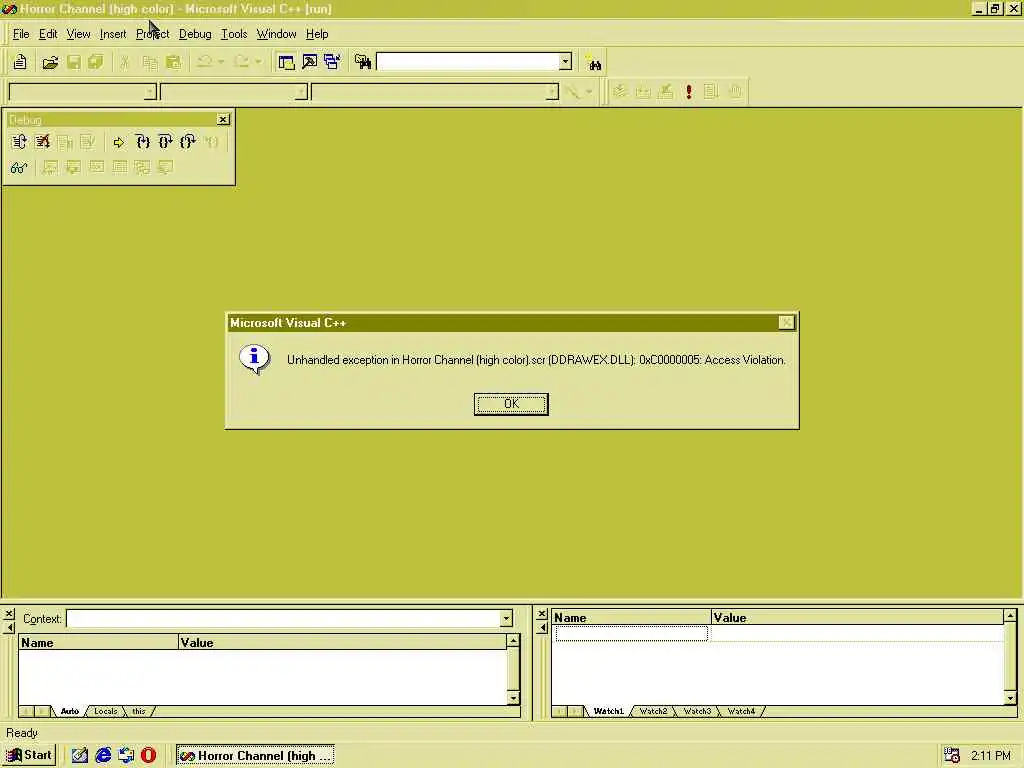This screenshot has width=1024, height=768.
Task: Open QuickWatch with the glasses icon
Action: 19,167
